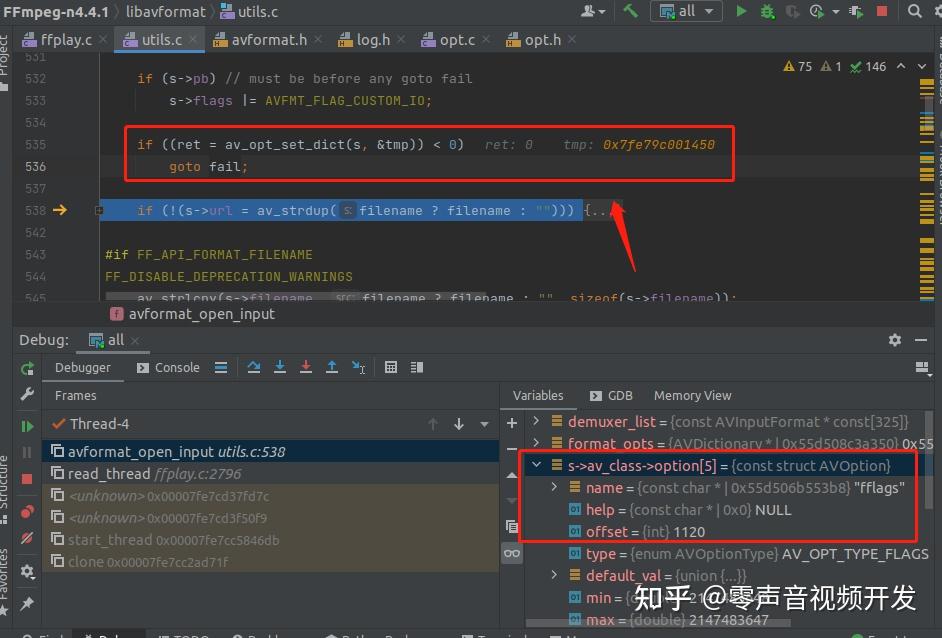Open the 'all' run configuration dropdown
Screen dimensions: 942x638
pos(687,11)
